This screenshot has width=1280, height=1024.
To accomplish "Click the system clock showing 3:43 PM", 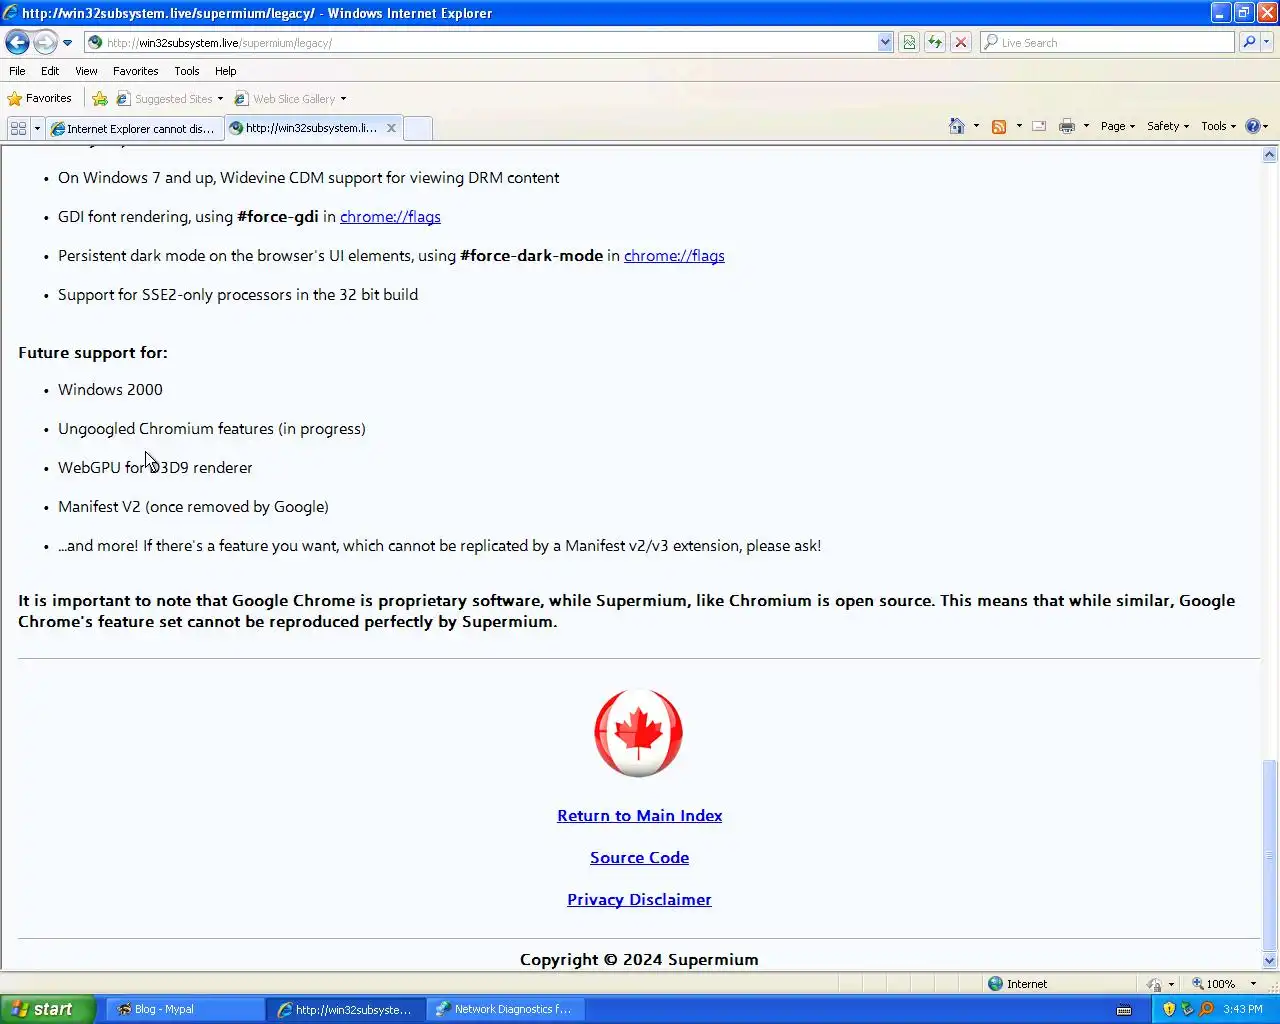I will (x=1243, y=1009).
